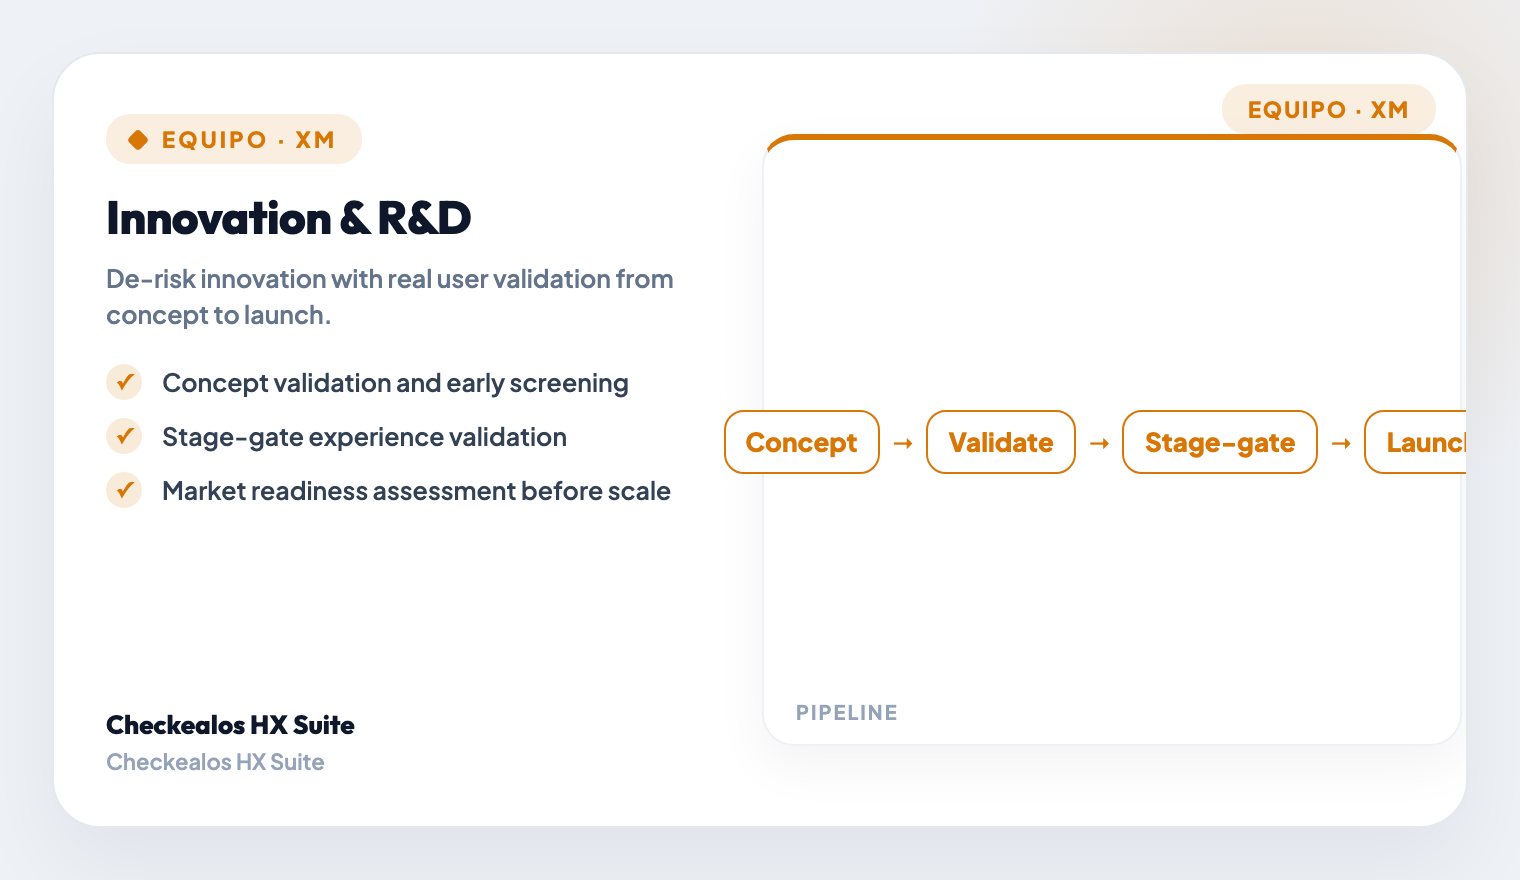Click the EQUIPO · XM tag above the pipeline panel
Screen dimensions: 1520x880
(1328, 109)
